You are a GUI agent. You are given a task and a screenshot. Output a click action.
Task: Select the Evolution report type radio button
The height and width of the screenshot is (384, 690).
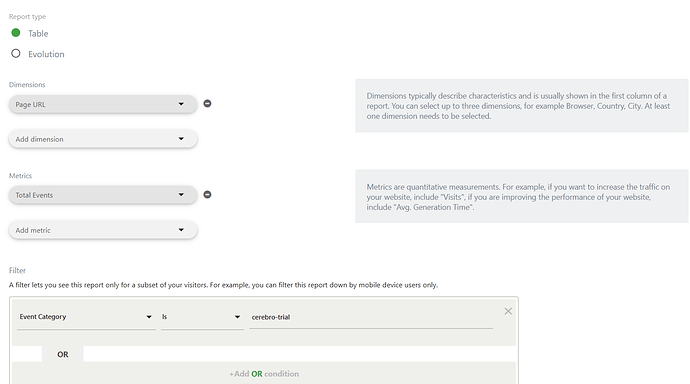(x=16, y=54)
